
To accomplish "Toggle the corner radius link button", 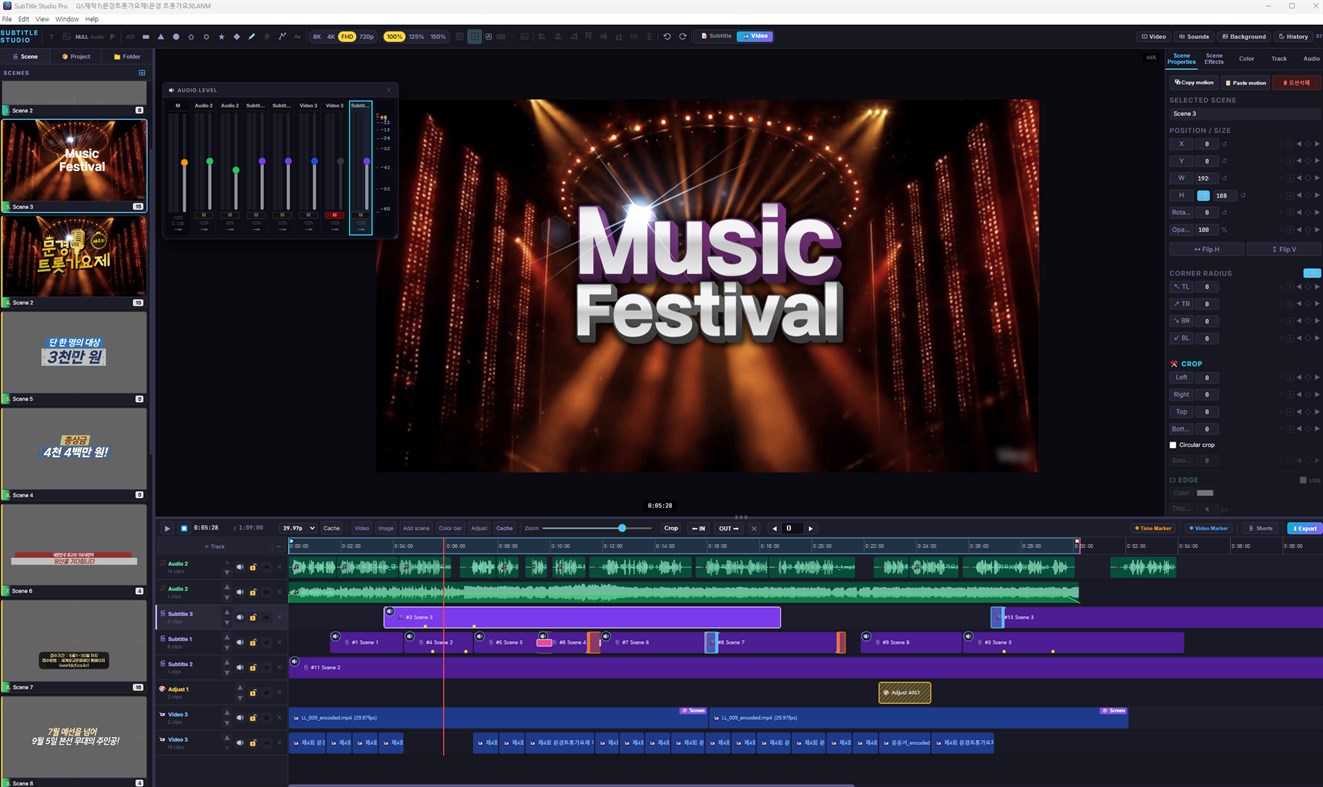I will pyautogui.click(x=1312, y=273).
